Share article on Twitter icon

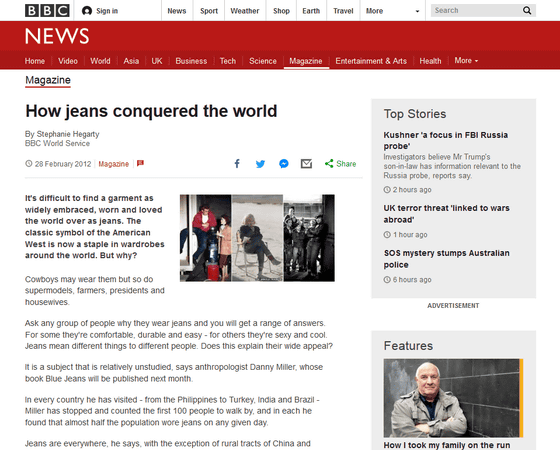coord(260,164)
